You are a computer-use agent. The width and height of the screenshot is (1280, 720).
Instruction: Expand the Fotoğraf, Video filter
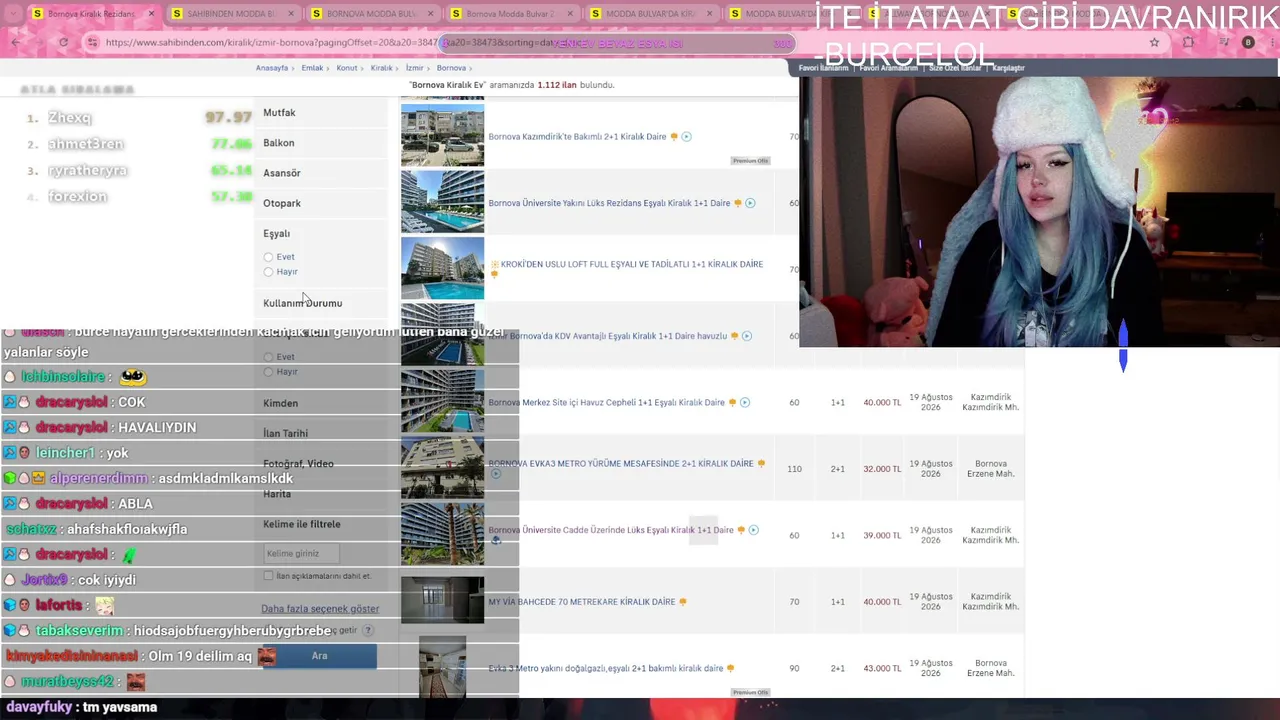click(x=298, y=464)
